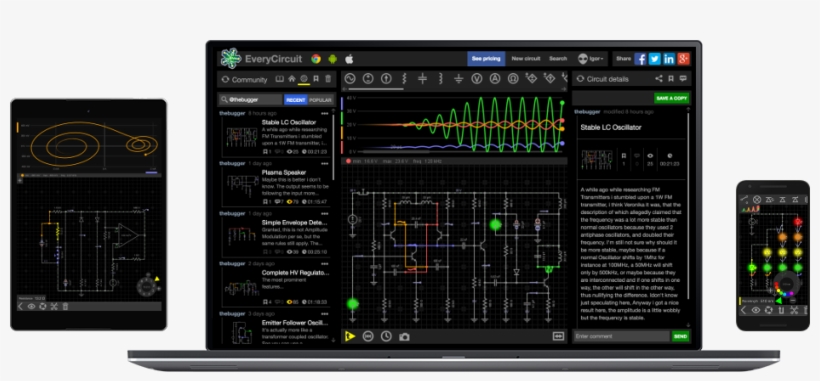
Task: Open the bookmarks tab in Community panel
Action: pos(316,79)
